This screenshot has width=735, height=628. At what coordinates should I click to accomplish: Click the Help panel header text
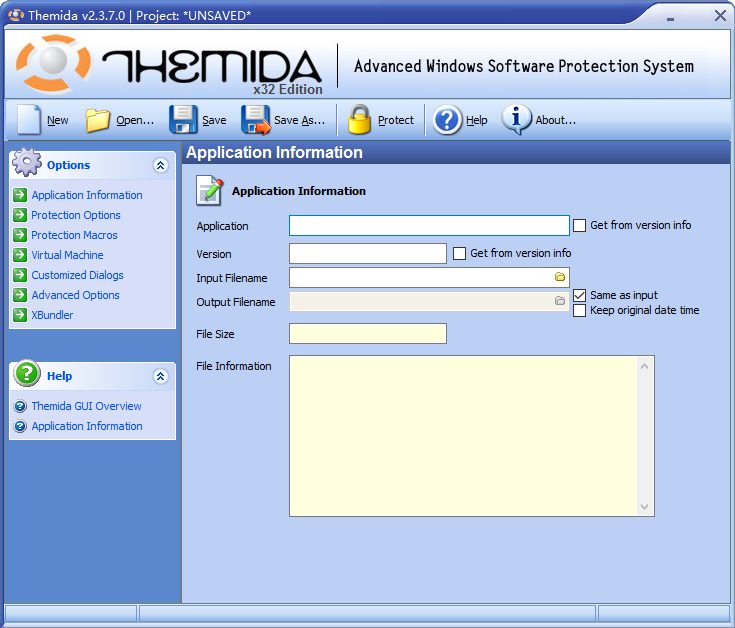point(60,376)
